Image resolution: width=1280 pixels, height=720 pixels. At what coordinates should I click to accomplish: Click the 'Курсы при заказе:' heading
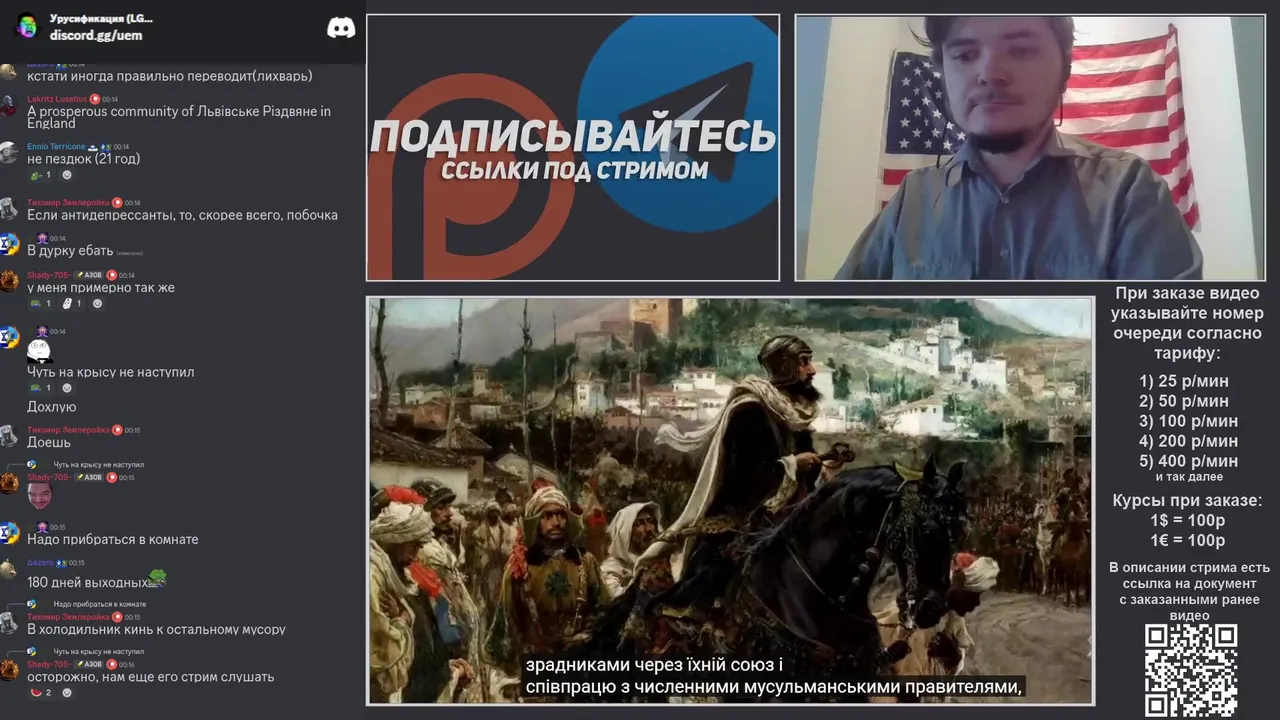pos(1188,501)
